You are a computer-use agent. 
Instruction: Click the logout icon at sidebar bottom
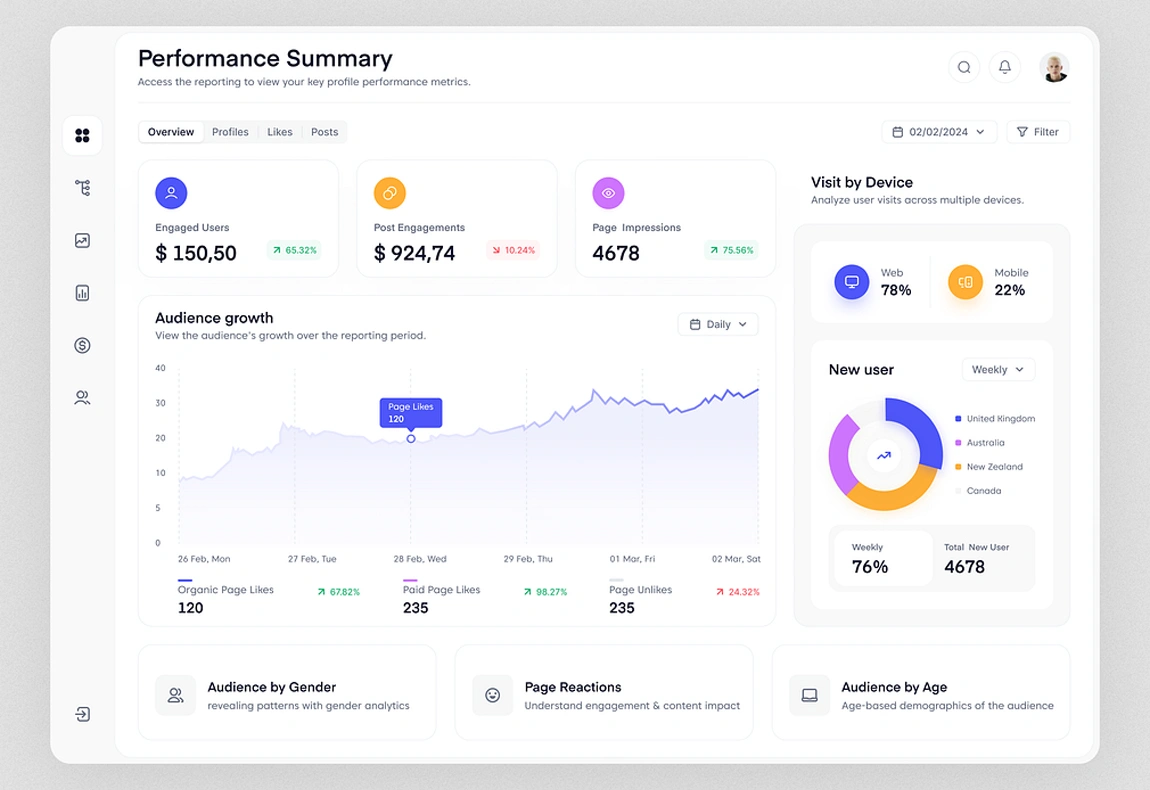(82, 714)
